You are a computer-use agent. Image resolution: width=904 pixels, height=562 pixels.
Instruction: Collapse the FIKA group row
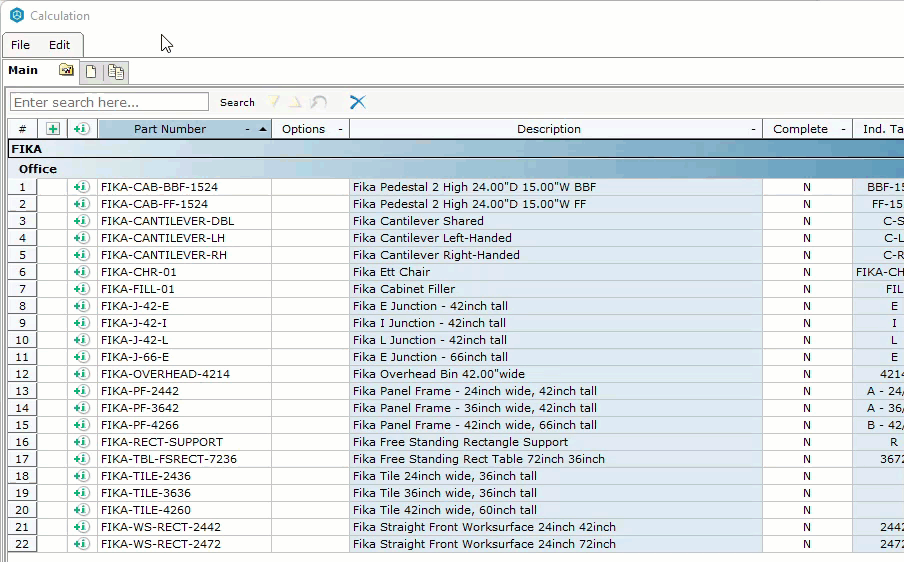455,149
